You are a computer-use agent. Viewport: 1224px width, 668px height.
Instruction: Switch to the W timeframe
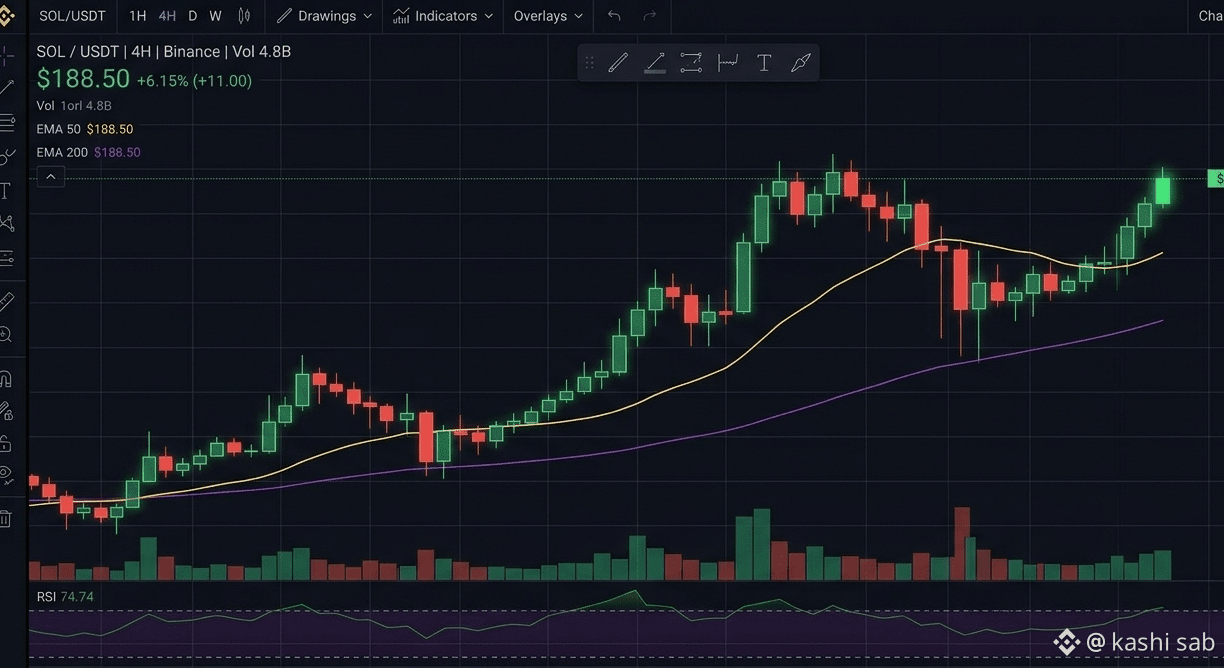pyautogui.click(x=215, y=16)
